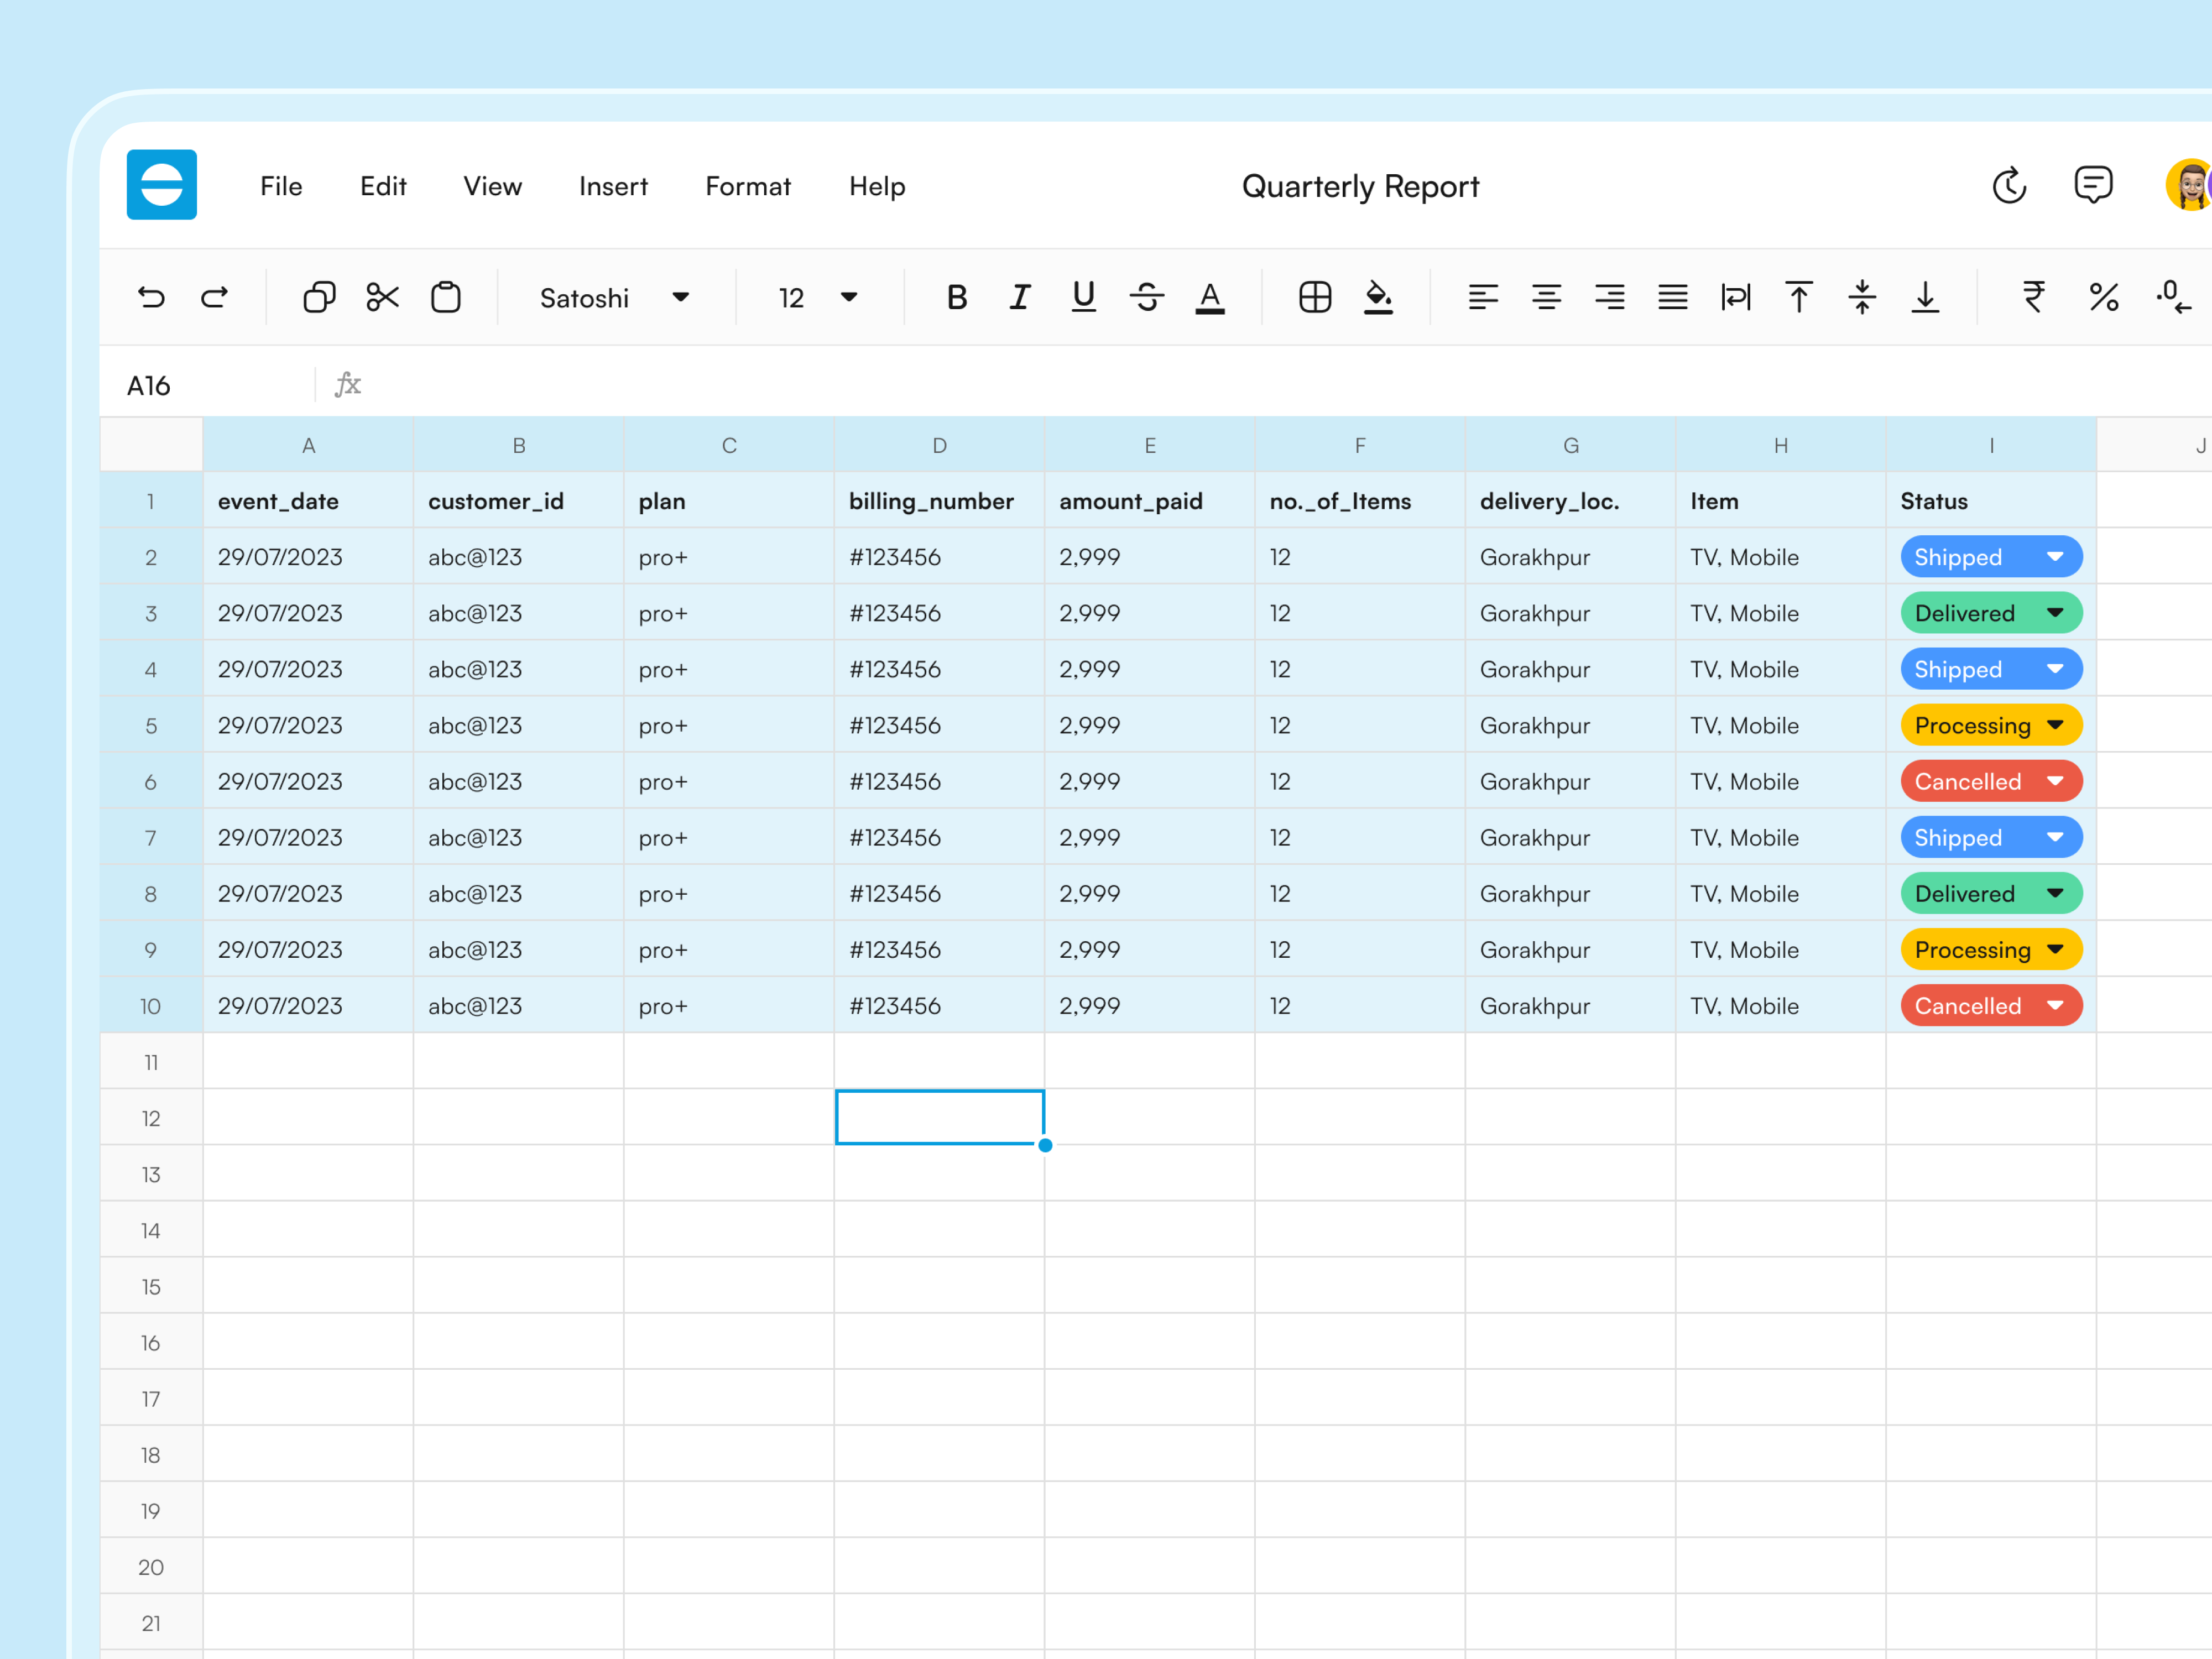Click the Paste clipboard icon
The width and height of the screenshot is (2212, 1659).
446,296
